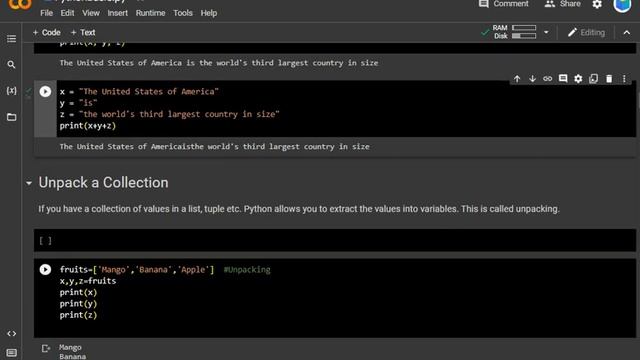Mirror cell in tab icon
Image resolution: width=640 pixels, height=360 pixels.
pyautogui.click(x=593, y=79)
